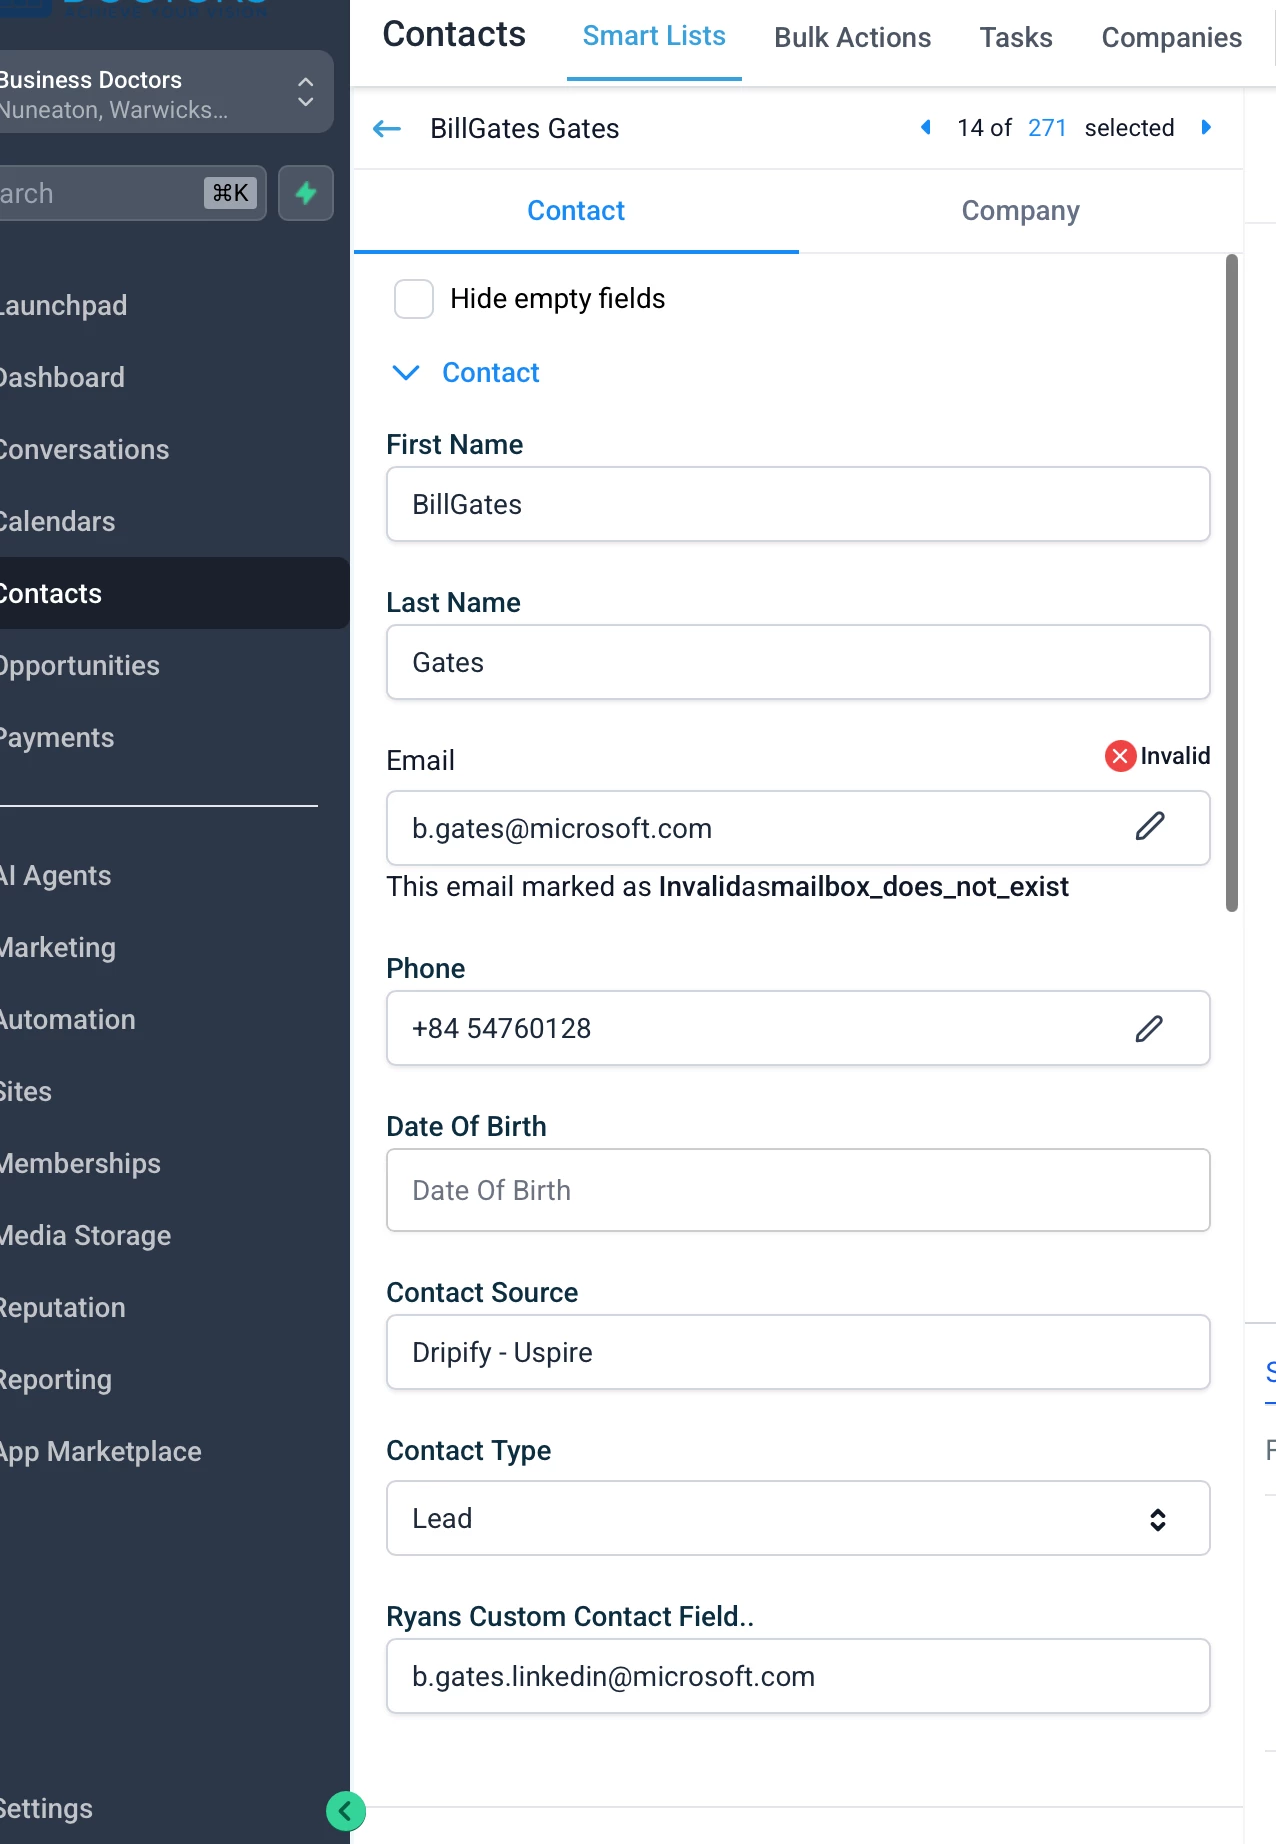Image resolution: width=1276 pixels, height=1844 pixels.
Task: Click the Date Of Birth field
Action: [798, 1190]
